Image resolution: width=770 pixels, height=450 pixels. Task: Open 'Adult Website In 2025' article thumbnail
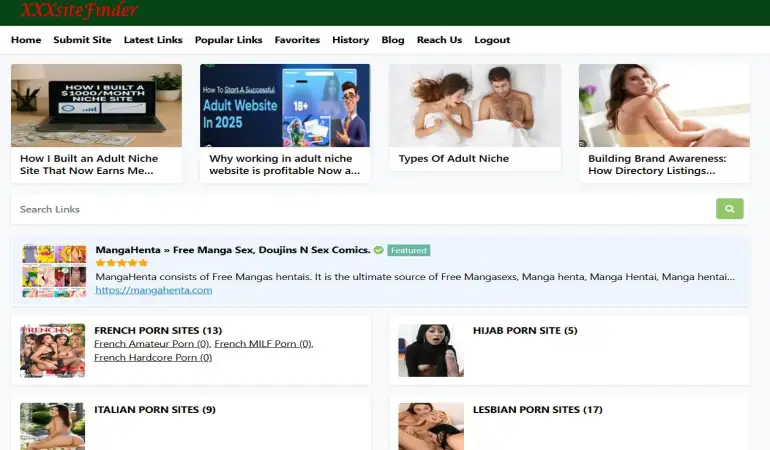pos(285,105)
